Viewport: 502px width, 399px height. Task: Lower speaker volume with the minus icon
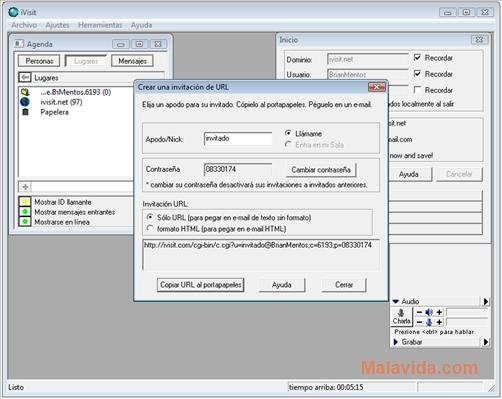(419, 312)
